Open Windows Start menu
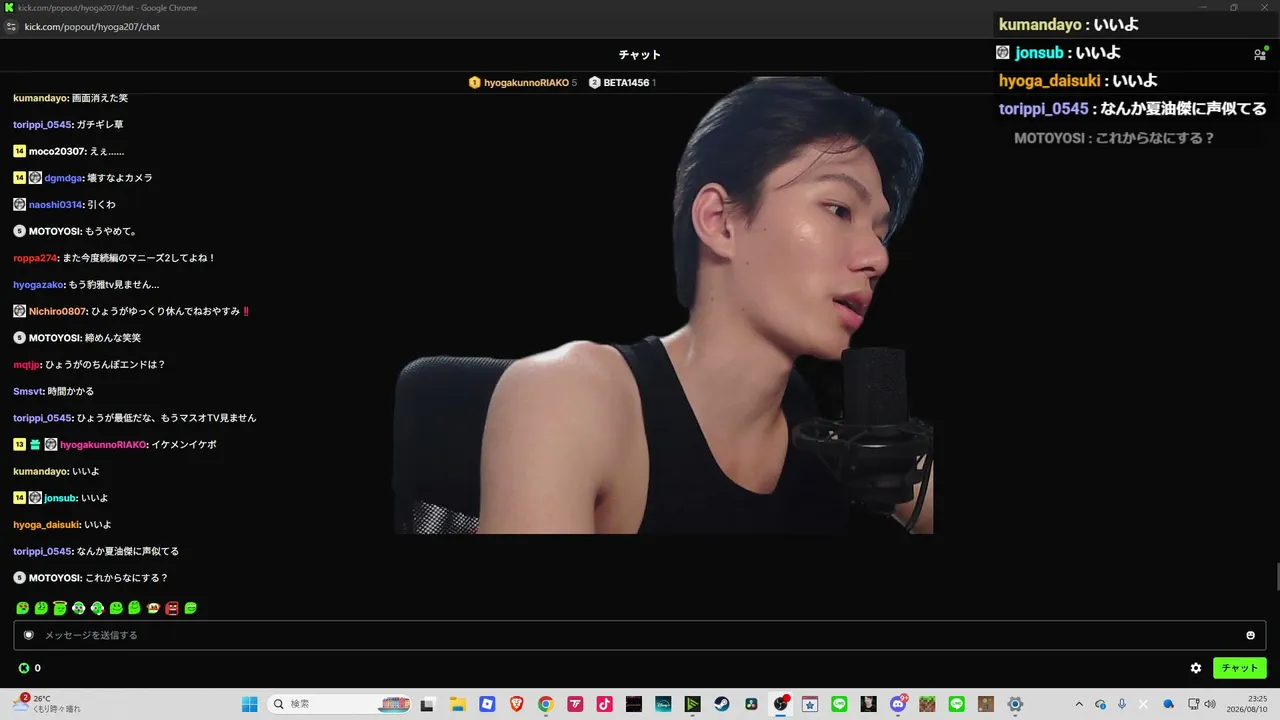This screenshot has height=720, width=1280. [x=250, y=704]
